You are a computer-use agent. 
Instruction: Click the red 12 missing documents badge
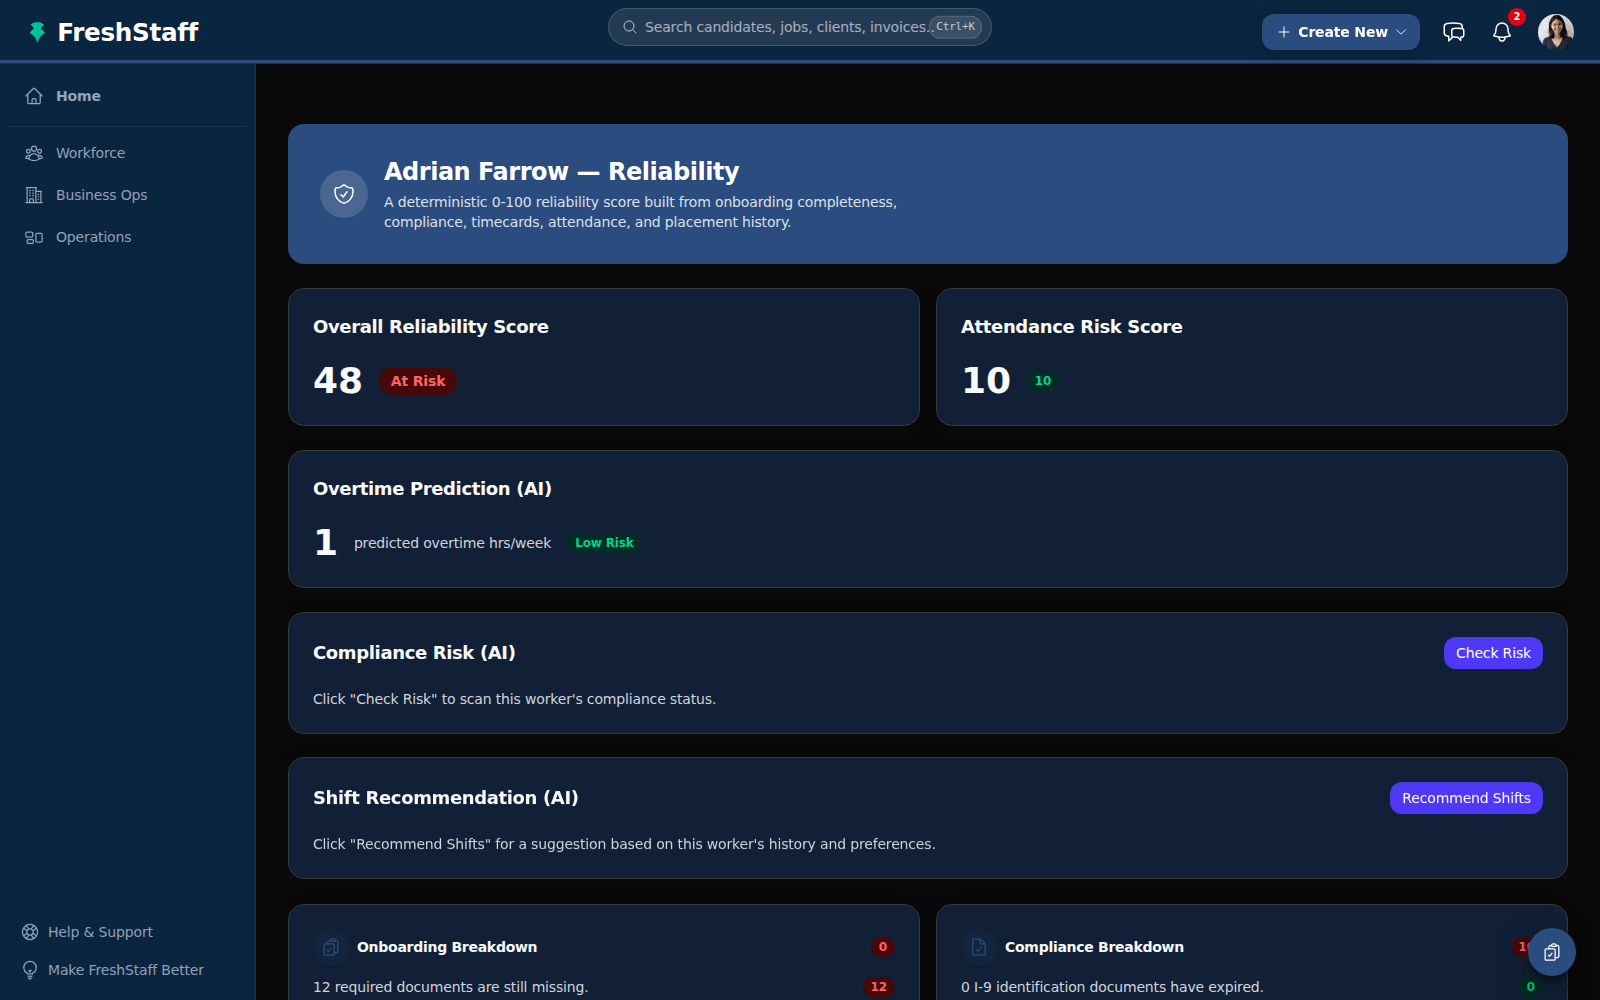[879, 987]
